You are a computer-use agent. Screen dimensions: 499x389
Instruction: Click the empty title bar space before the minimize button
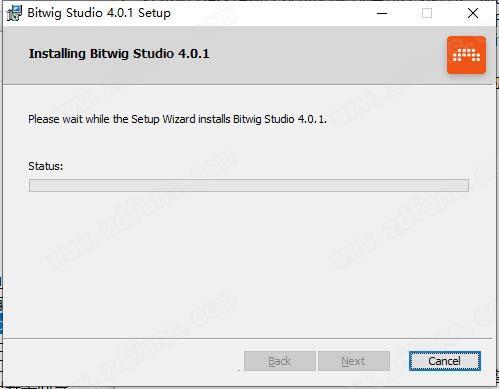tap(267, 13)
